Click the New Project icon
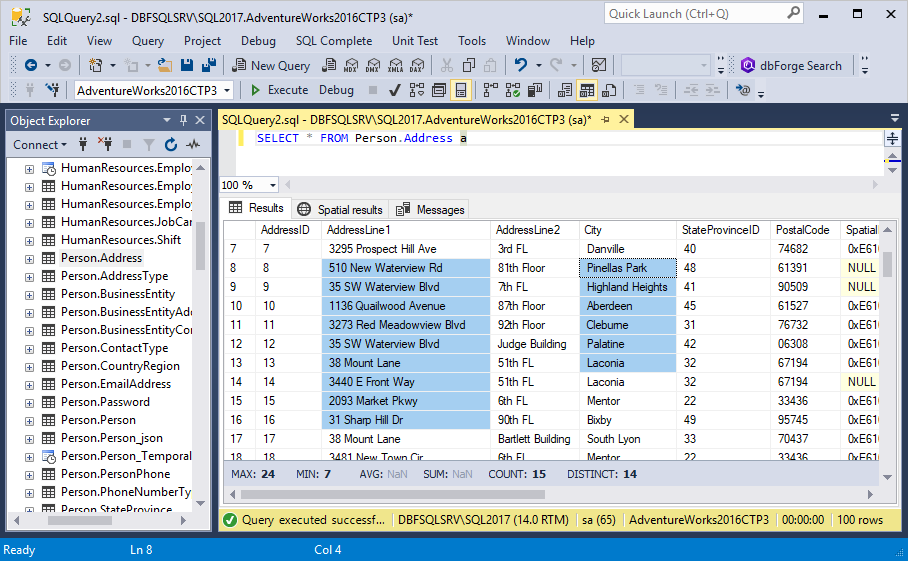Screen dimensions: 908x561 (x=96, y=65)
